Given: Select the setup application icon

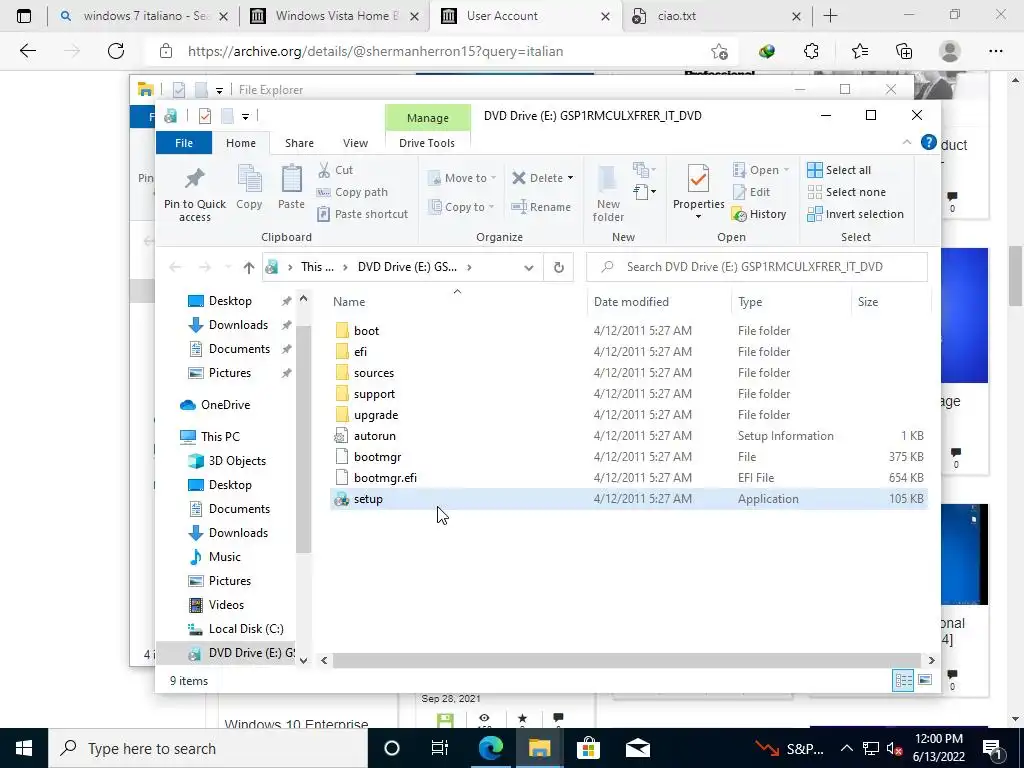Looking at the screenshot, I should pos(342,499).
